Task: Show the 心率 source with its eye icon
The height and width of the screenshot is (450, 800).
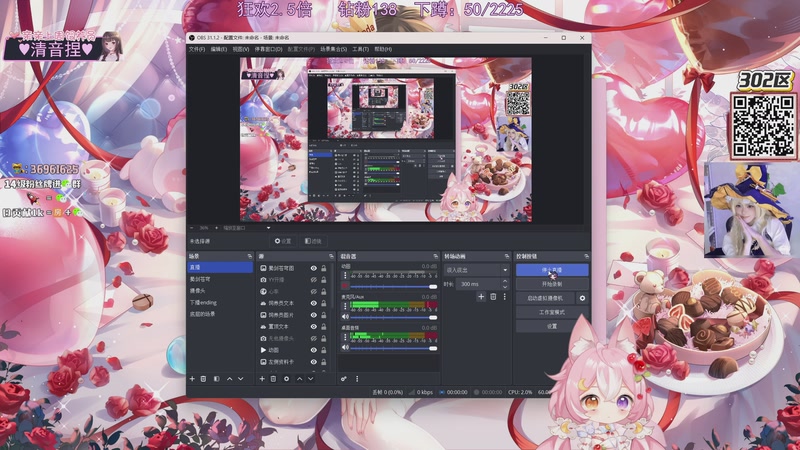Action: click(314, 291)
